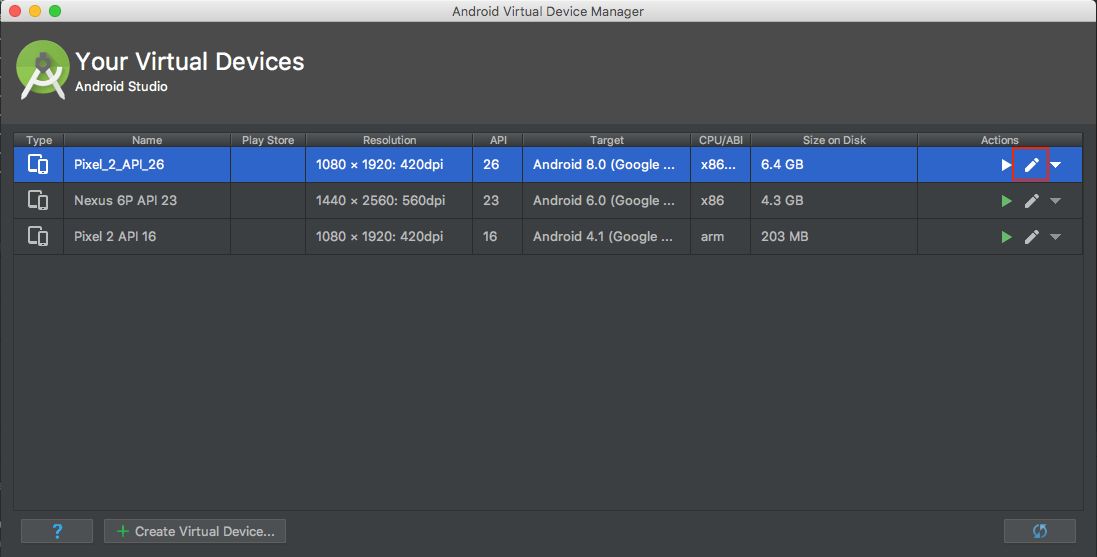This screenshot has width=1097, height=557.
Task: Refresh the device list with the refresh button
Action: (x=1040, y=531)
